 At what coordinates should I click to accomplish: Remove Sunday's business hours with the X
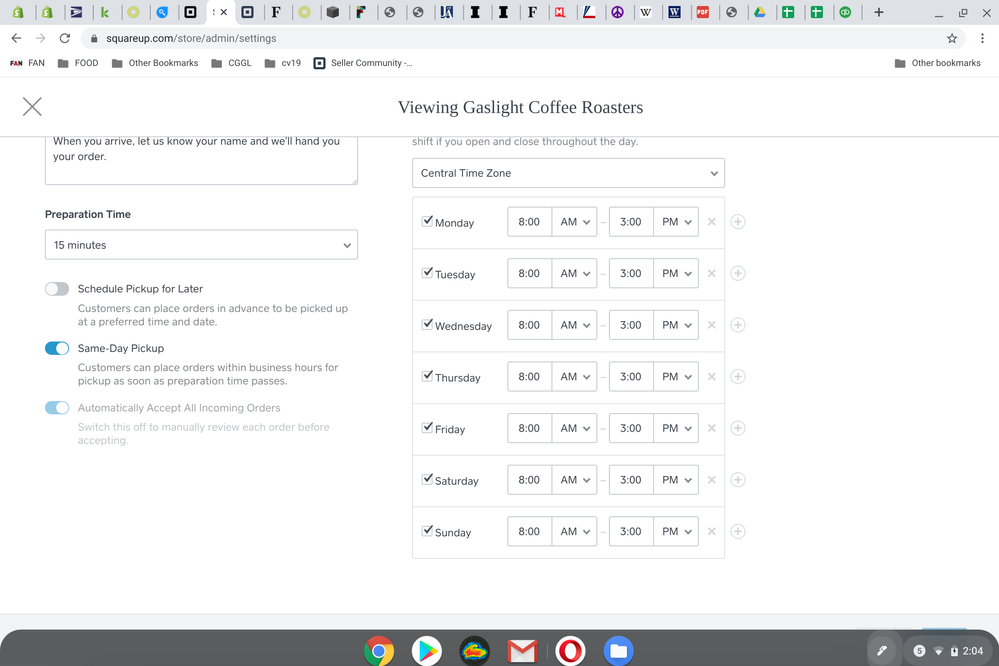(x=711, y=531)
